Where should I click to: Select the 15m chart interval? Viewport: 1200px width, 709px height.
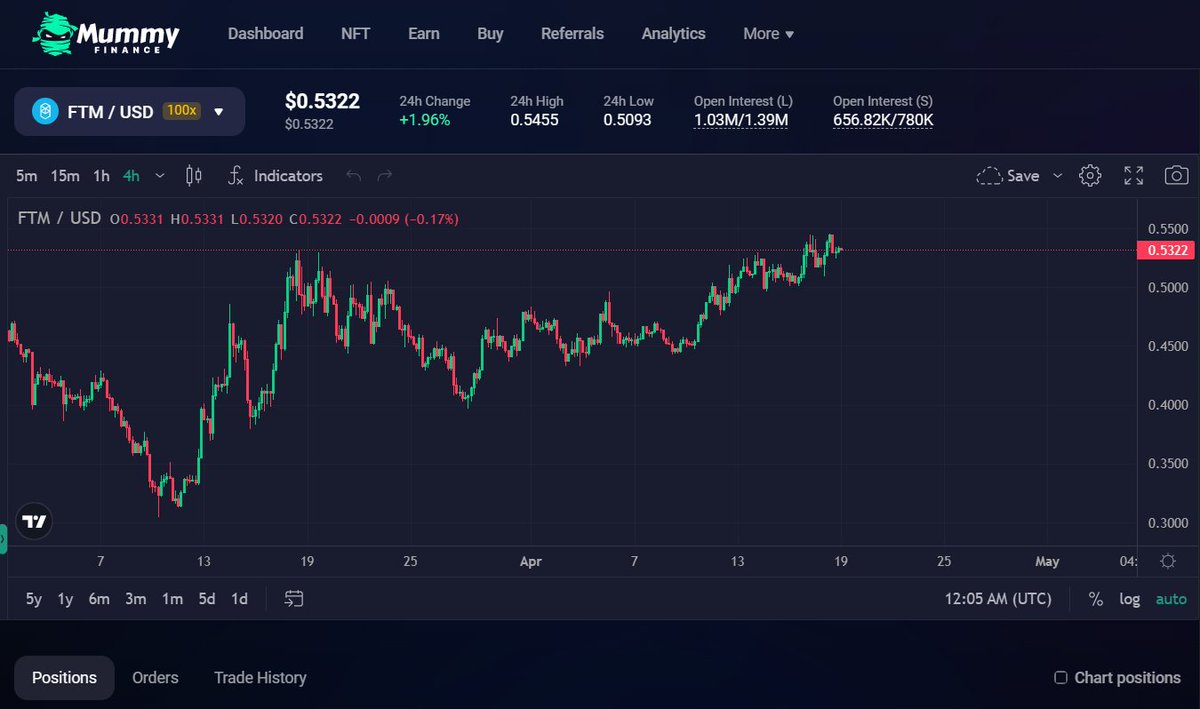[65, 176]
